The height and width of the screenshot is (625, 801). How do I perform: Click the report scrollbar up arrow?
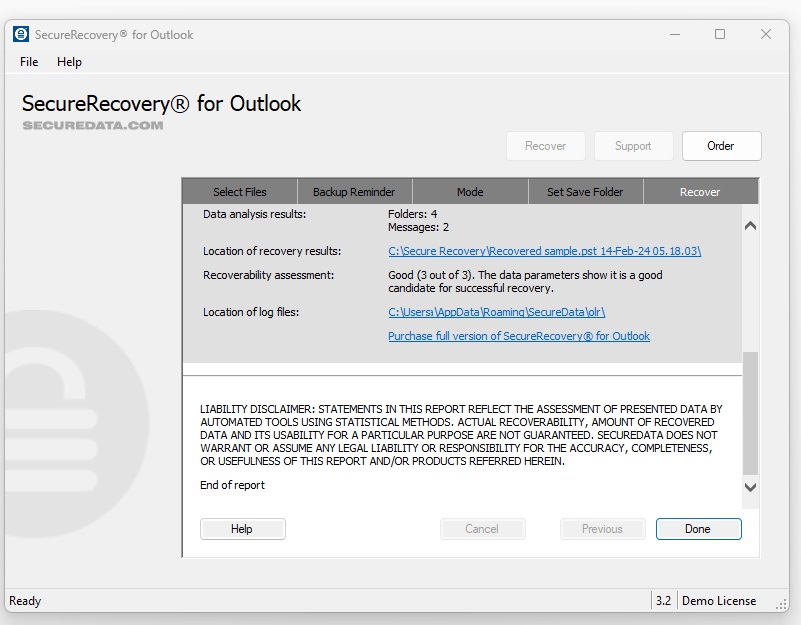750,226
